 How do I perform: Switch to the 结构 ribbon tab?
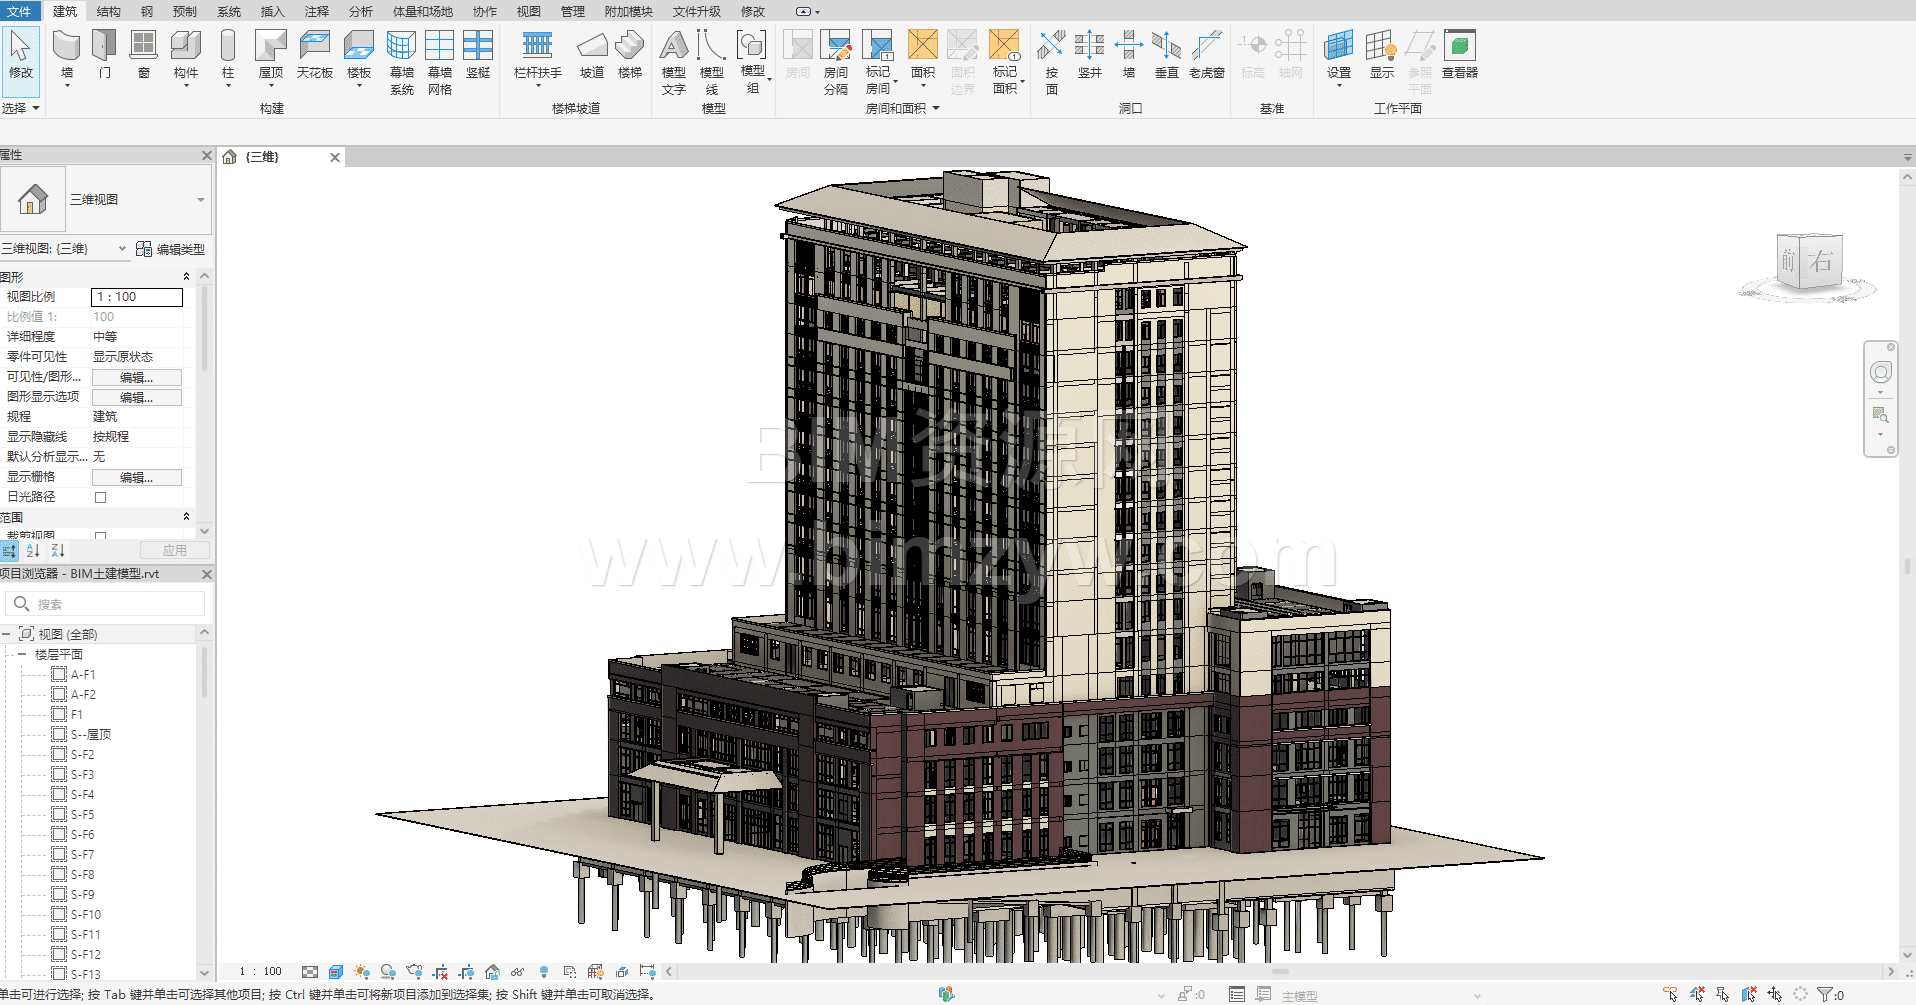pyautogui.click(x=108, y=11)
